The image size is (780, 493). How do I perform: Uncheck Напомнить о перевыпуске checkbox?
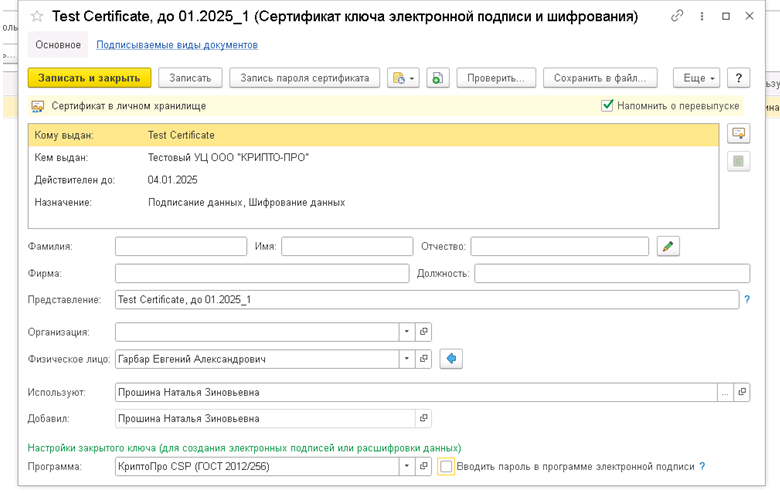(607, 105)
